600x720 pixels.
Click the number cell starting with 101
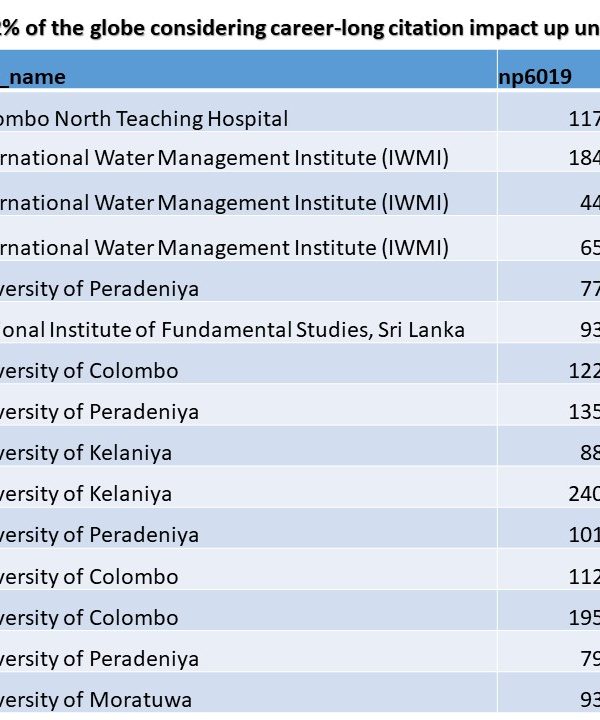click(583, 535)
